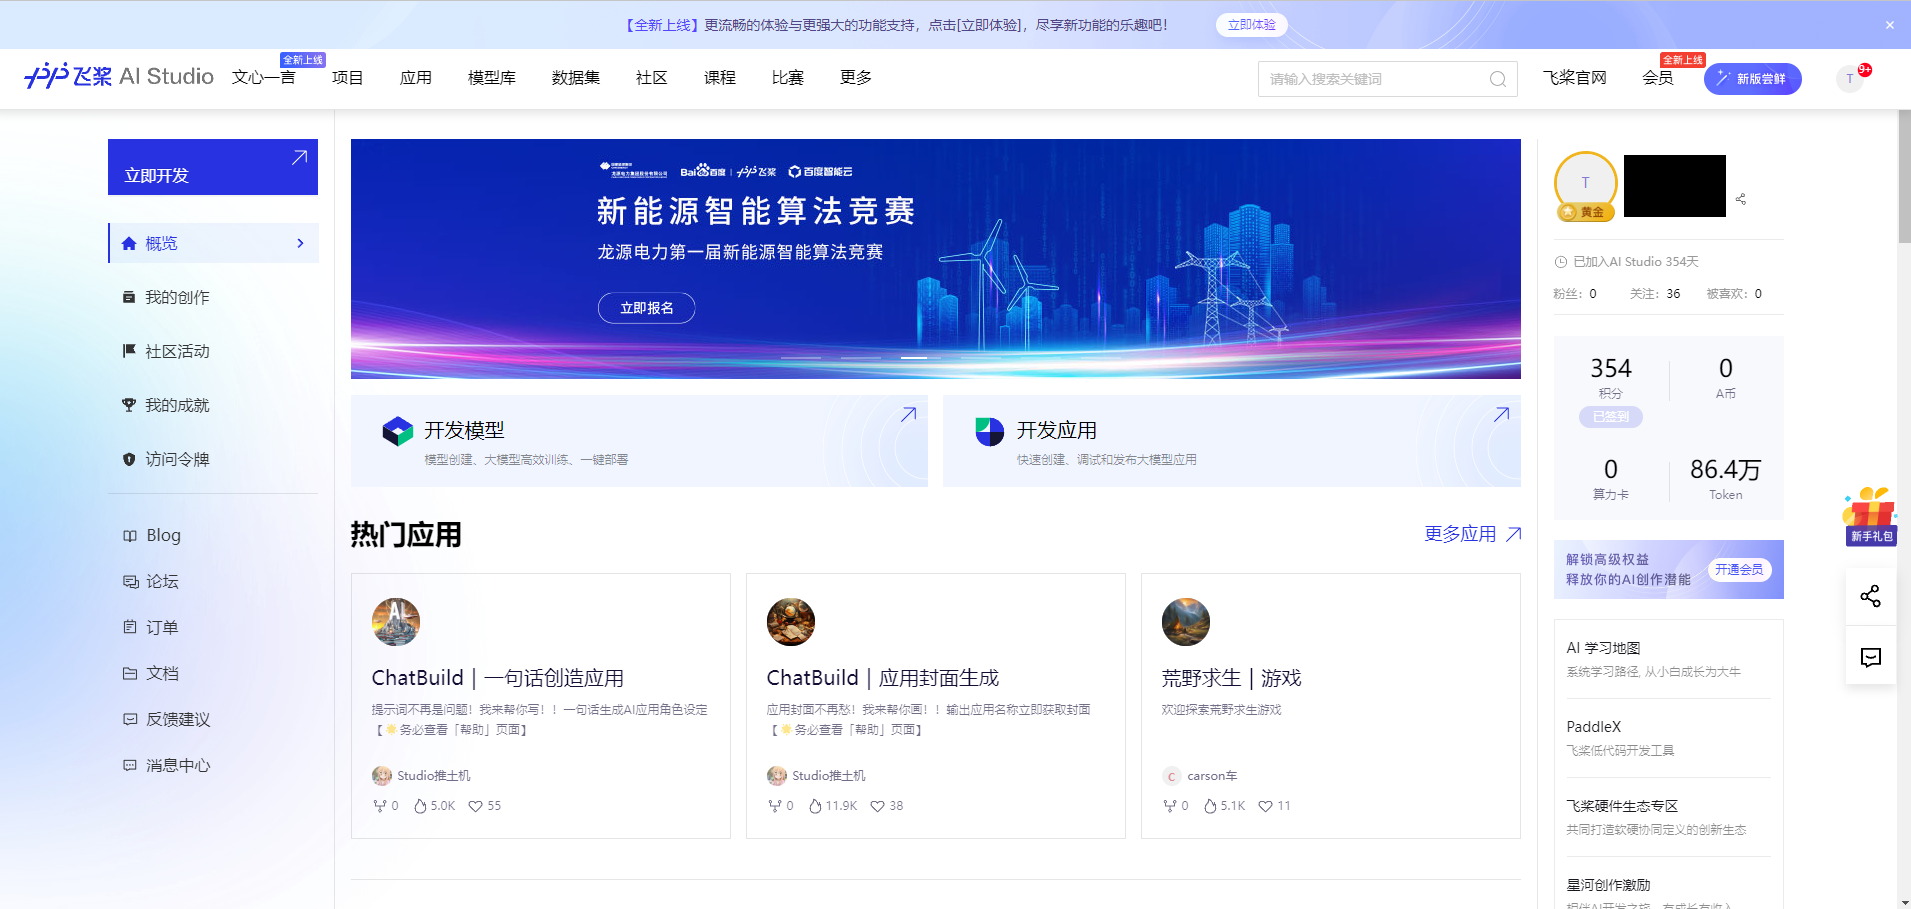Viewport: 1911px width, 909px height.
Task: Click the 立即体验 banner button
Action: tap(1251, 25)
